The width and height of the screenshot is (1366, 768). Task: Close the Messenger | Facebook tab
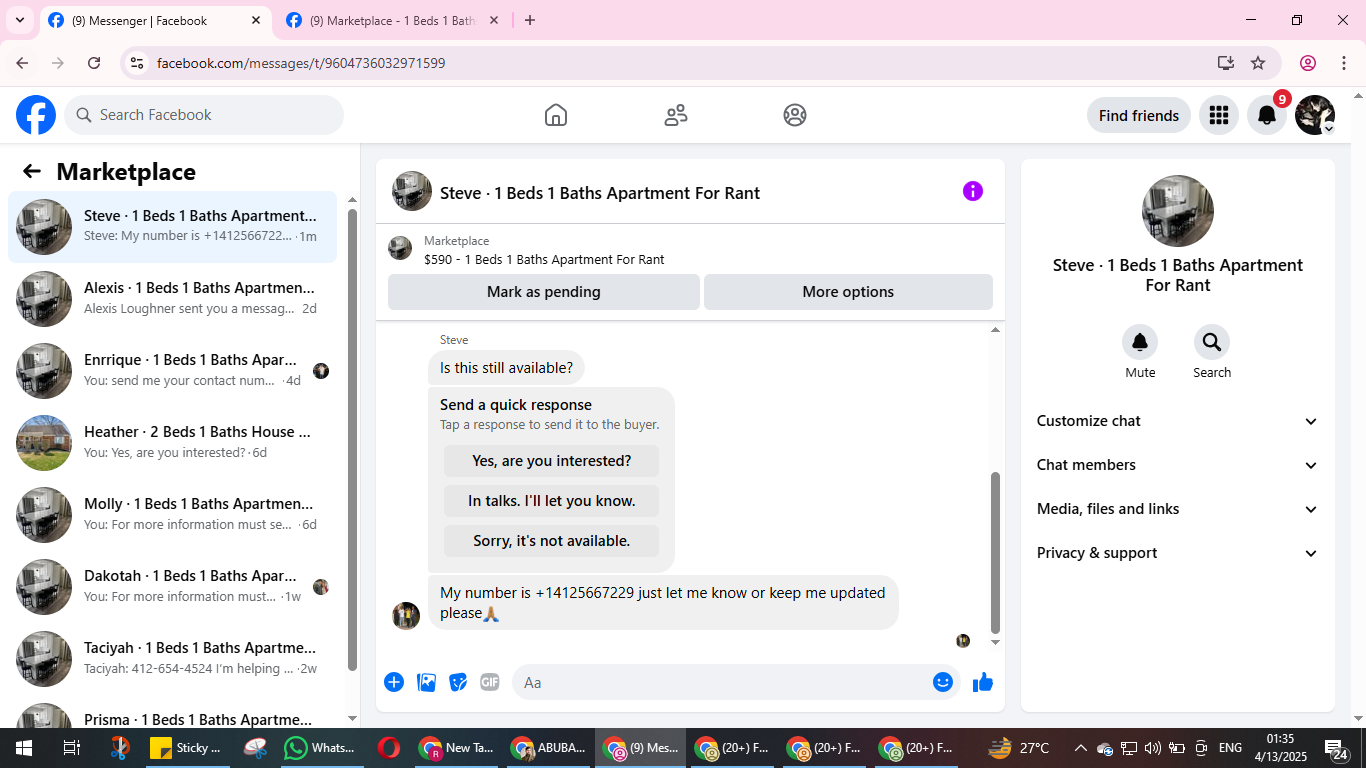click(256, 20)
